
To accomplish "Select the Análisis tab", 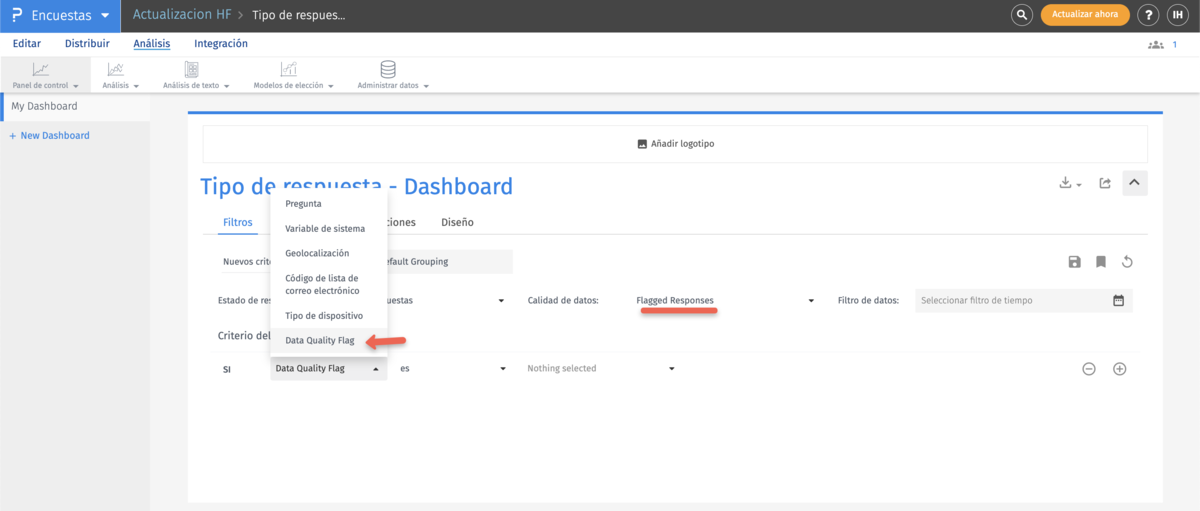I will (152, 44).
